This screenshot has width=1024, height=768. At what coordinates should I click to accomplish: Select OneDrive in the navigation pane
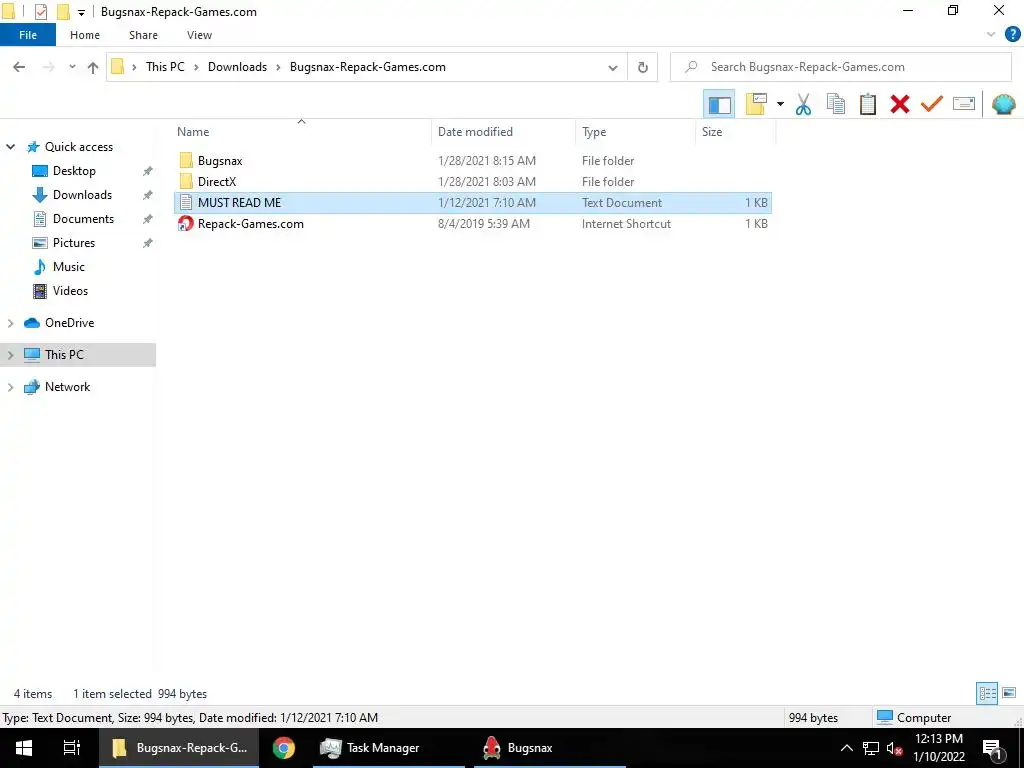(x=69, y=323)
